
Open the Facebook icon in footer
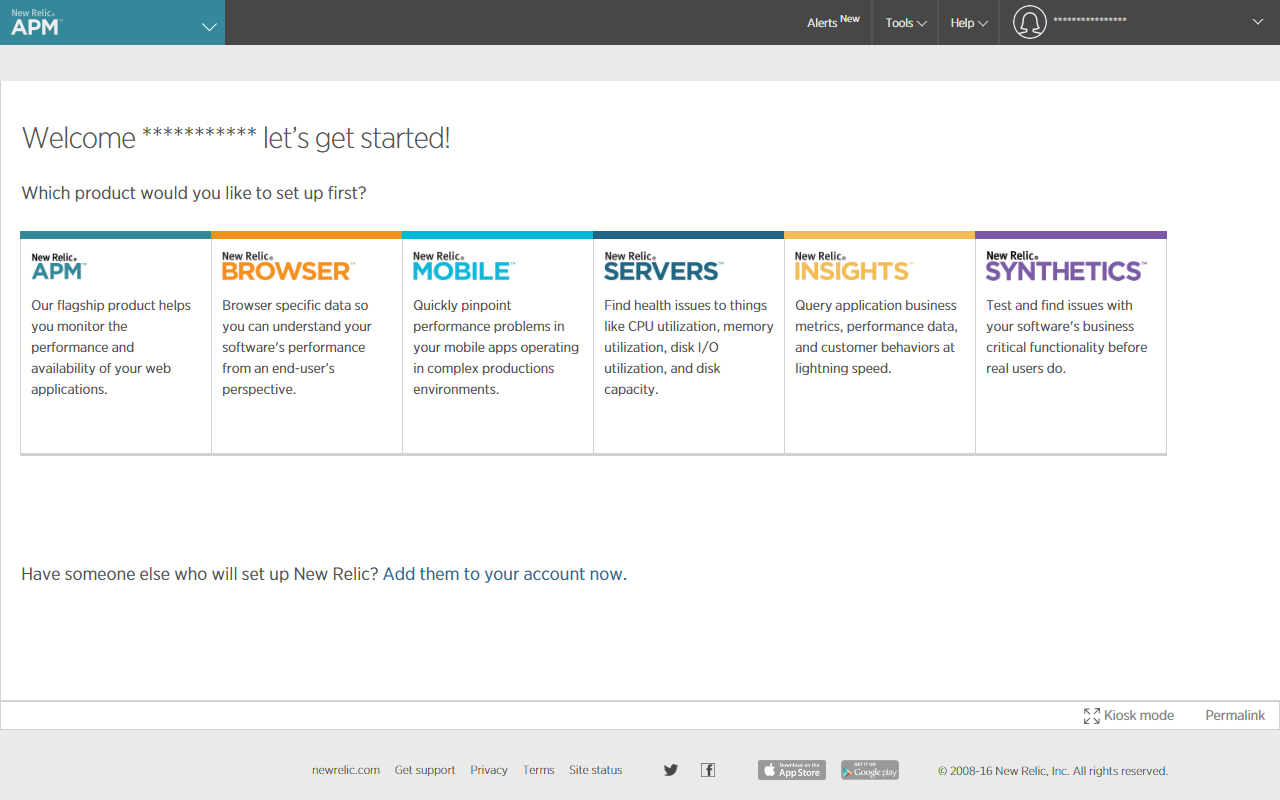tap(708, 770)
